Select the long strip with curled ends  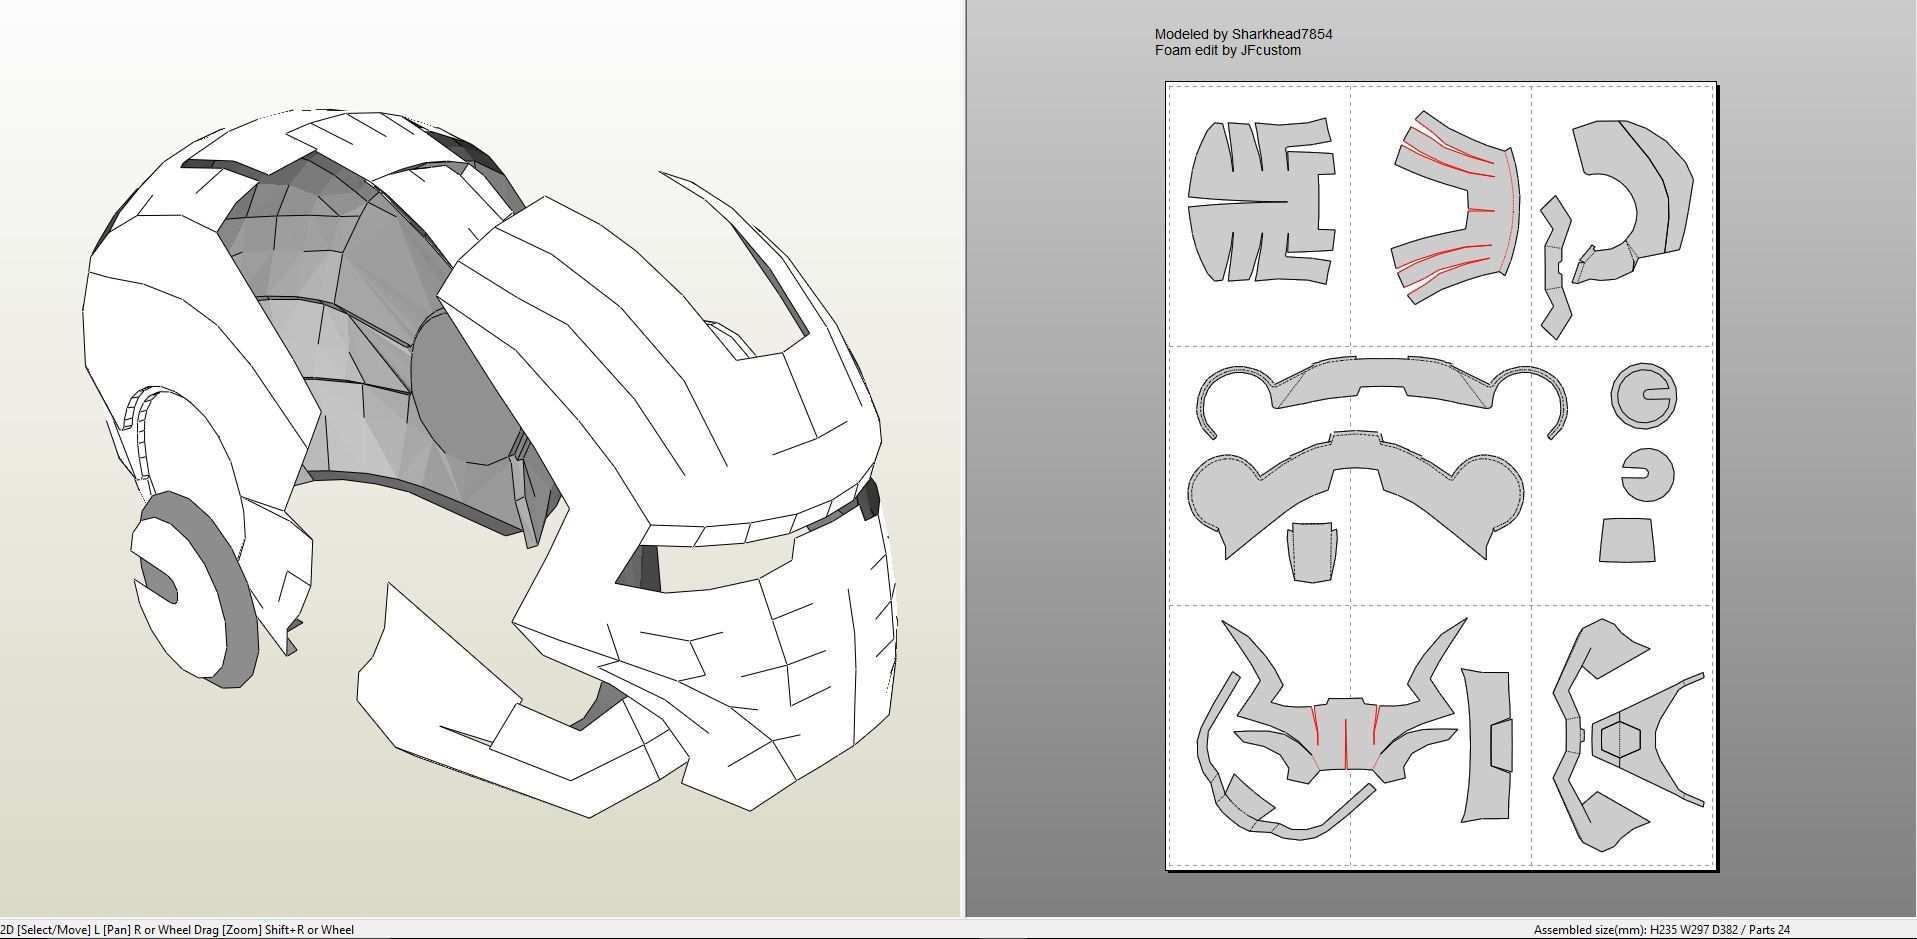coord(1380,385)
